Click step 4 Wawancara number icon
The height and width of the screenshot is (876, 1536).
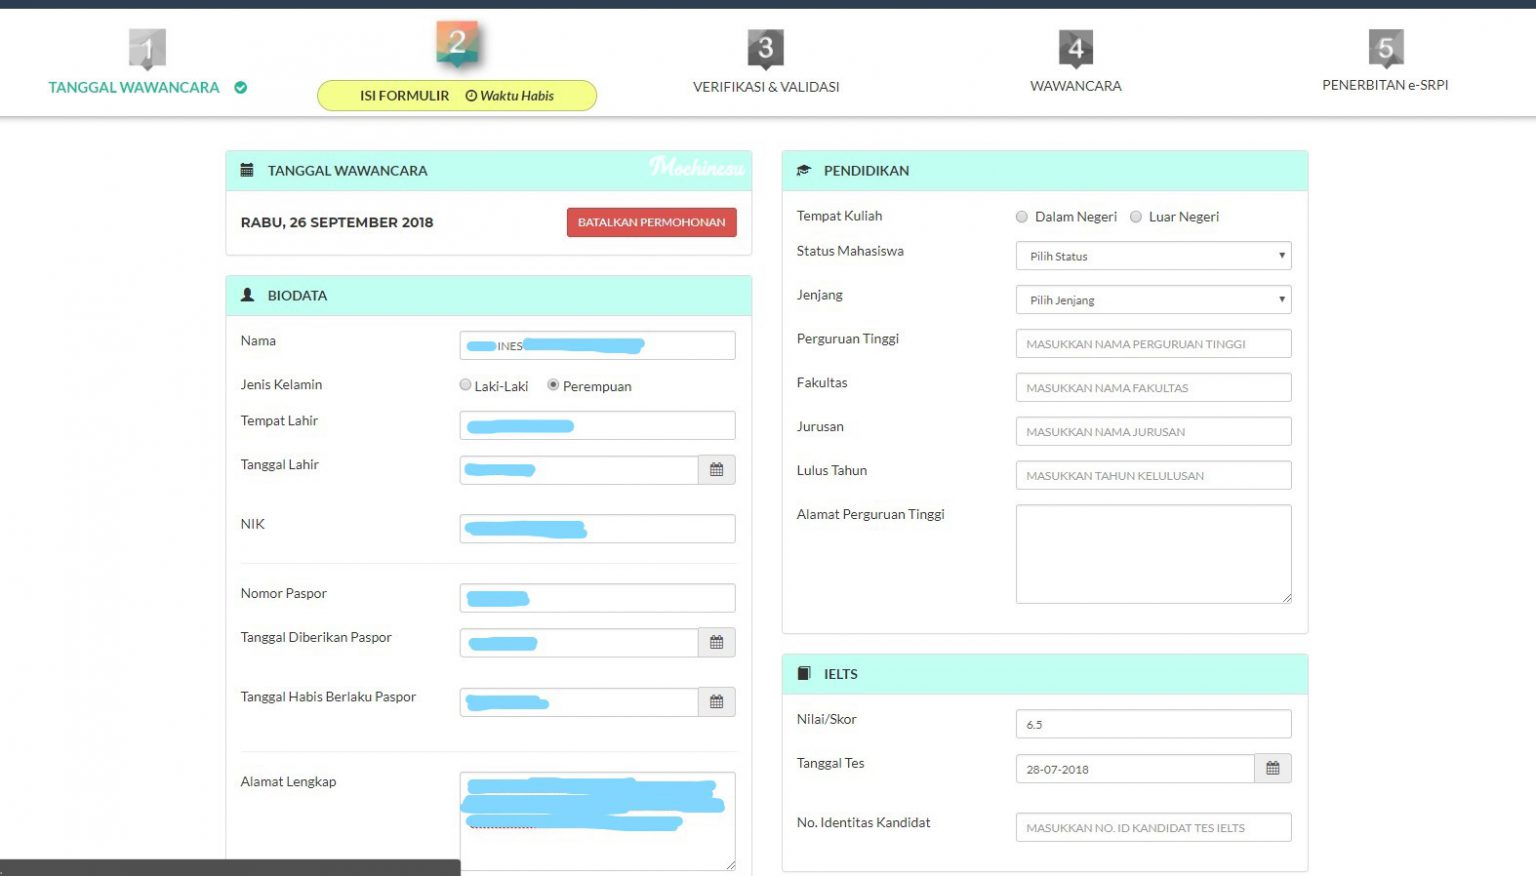point(1076,48)
